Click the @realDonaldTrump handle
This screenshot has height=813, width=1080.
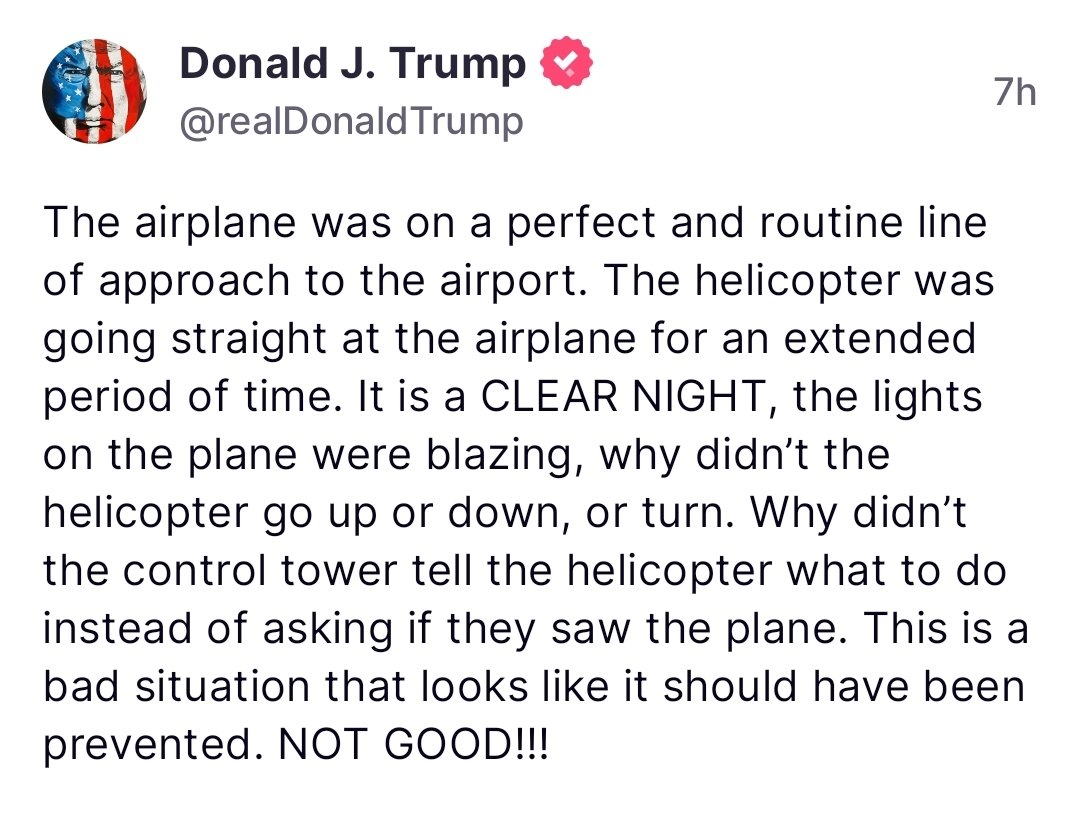[351, 122]
